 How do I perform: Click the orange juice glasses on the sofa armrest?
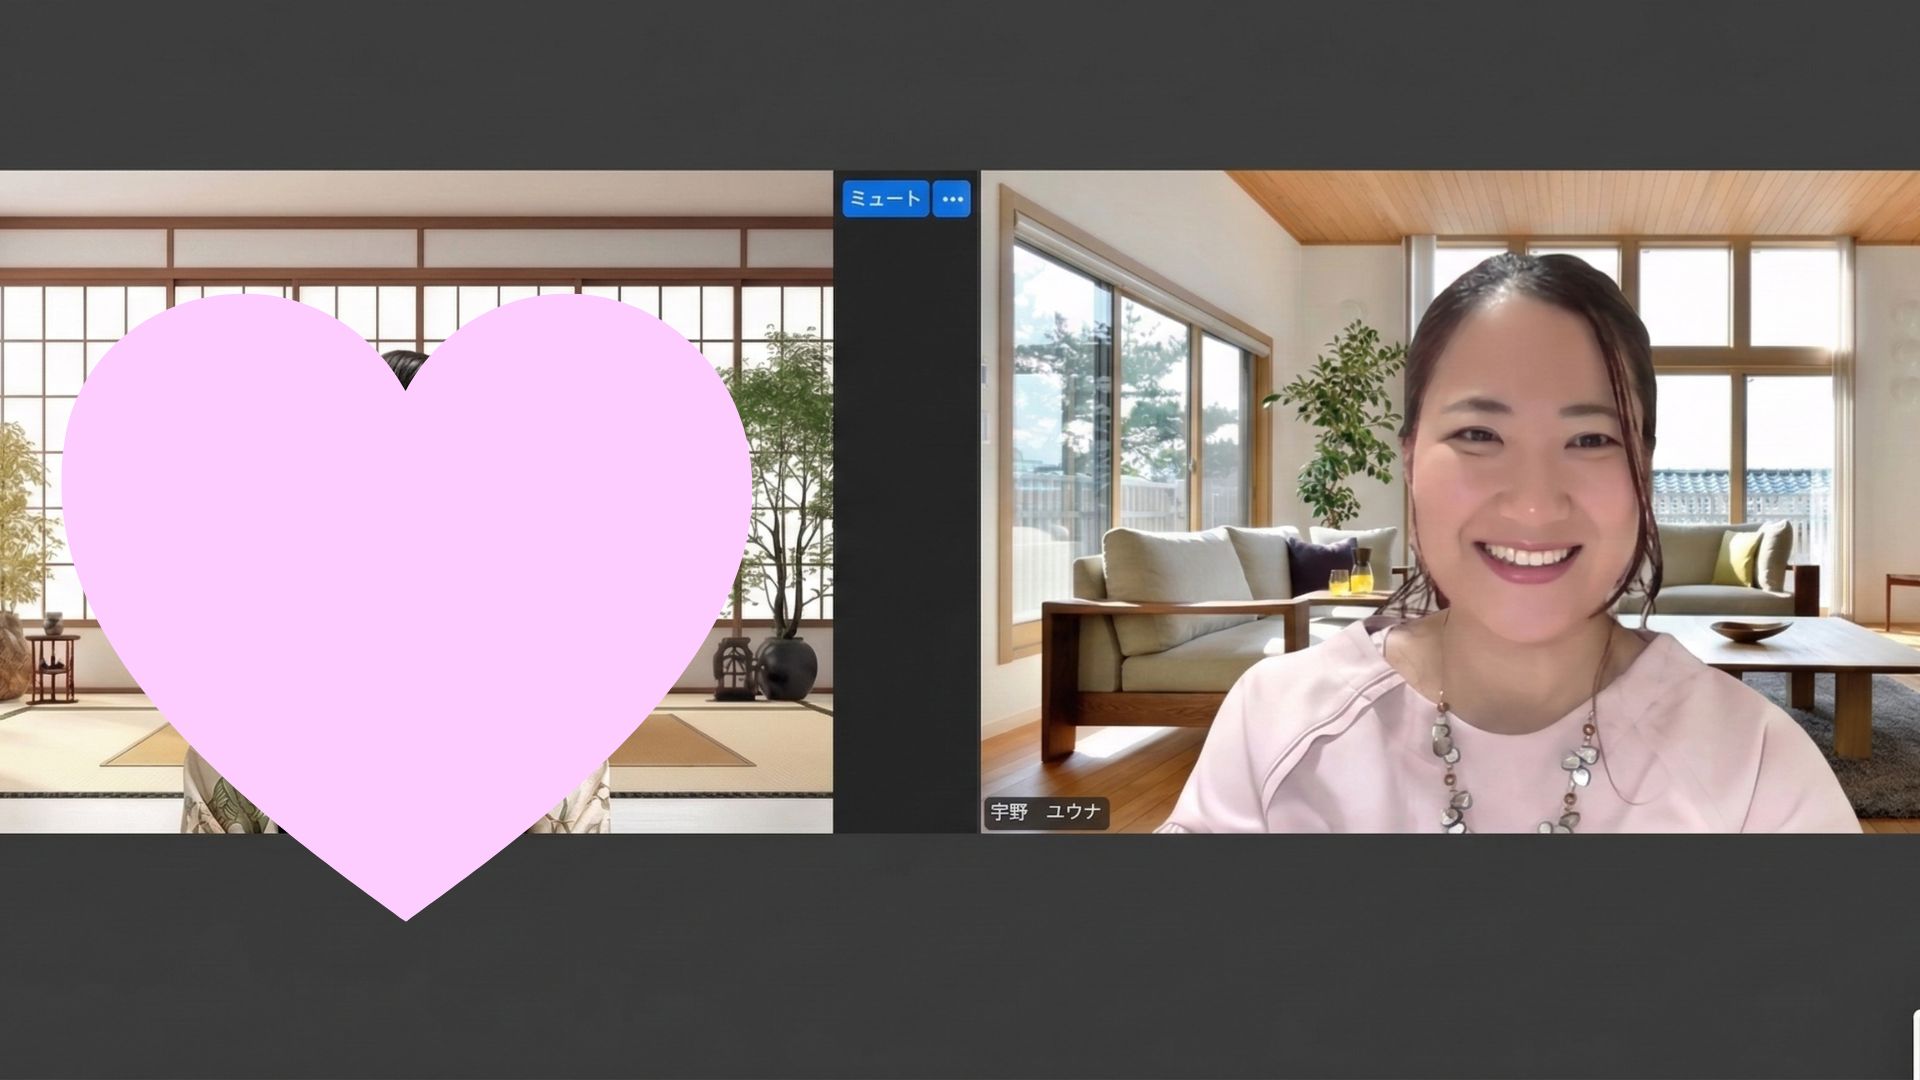point(1351,578)
